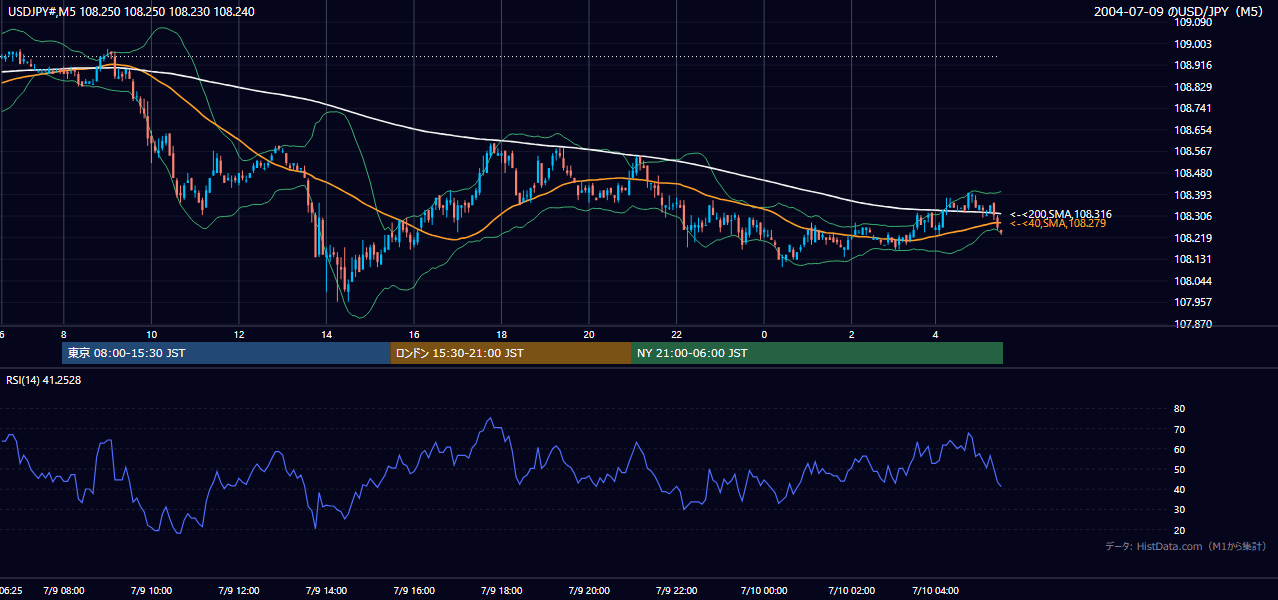Click the 7/10 00:00 date axis label
The height and width of the screenshot is (600, 1278).
[764, 591]
